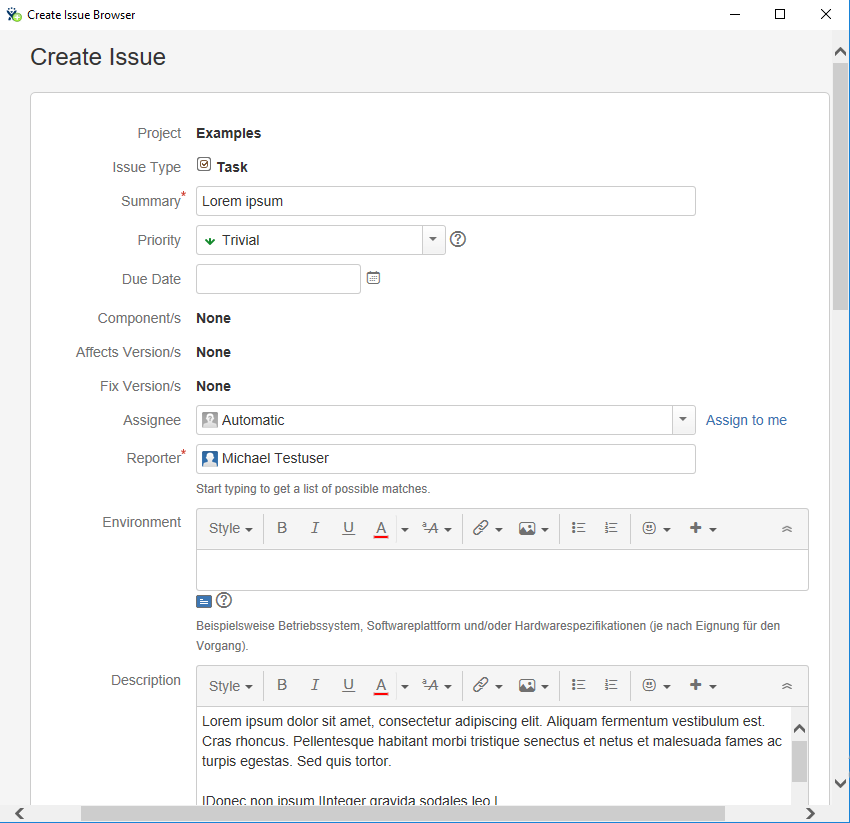This screenshot has width=850, height=823.
Task: Open the Style menu in Description editor
Action: click(230, 686)
